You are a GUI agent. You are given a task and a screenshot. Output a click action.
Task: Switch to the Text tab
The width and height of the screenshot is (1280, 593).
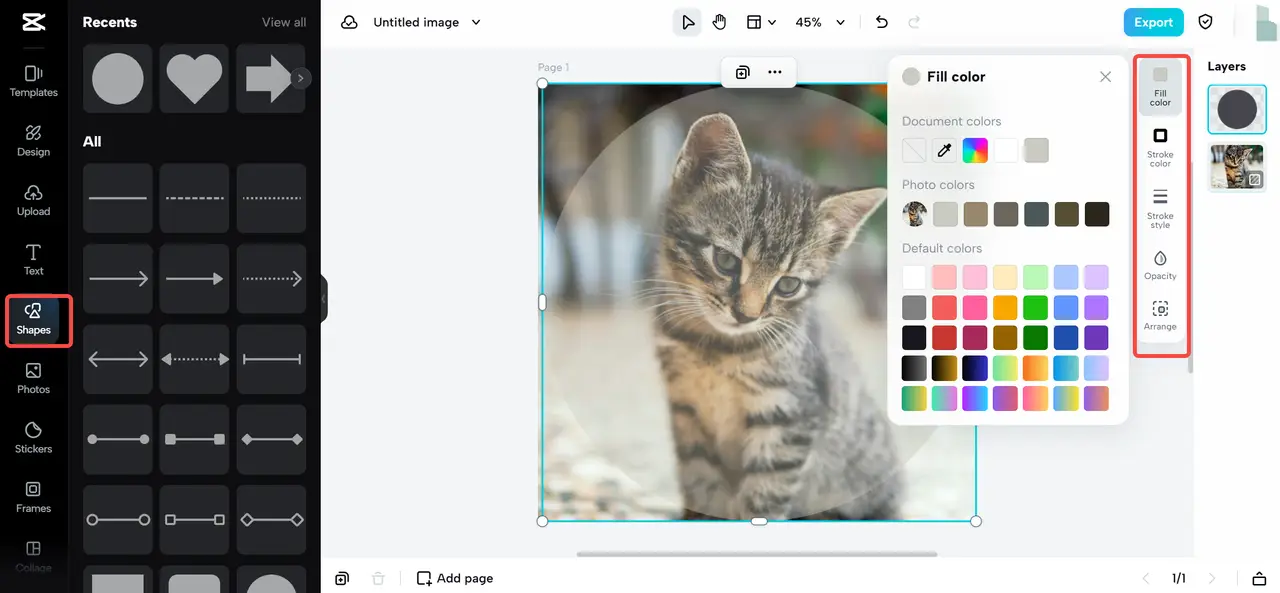[33, 259]
